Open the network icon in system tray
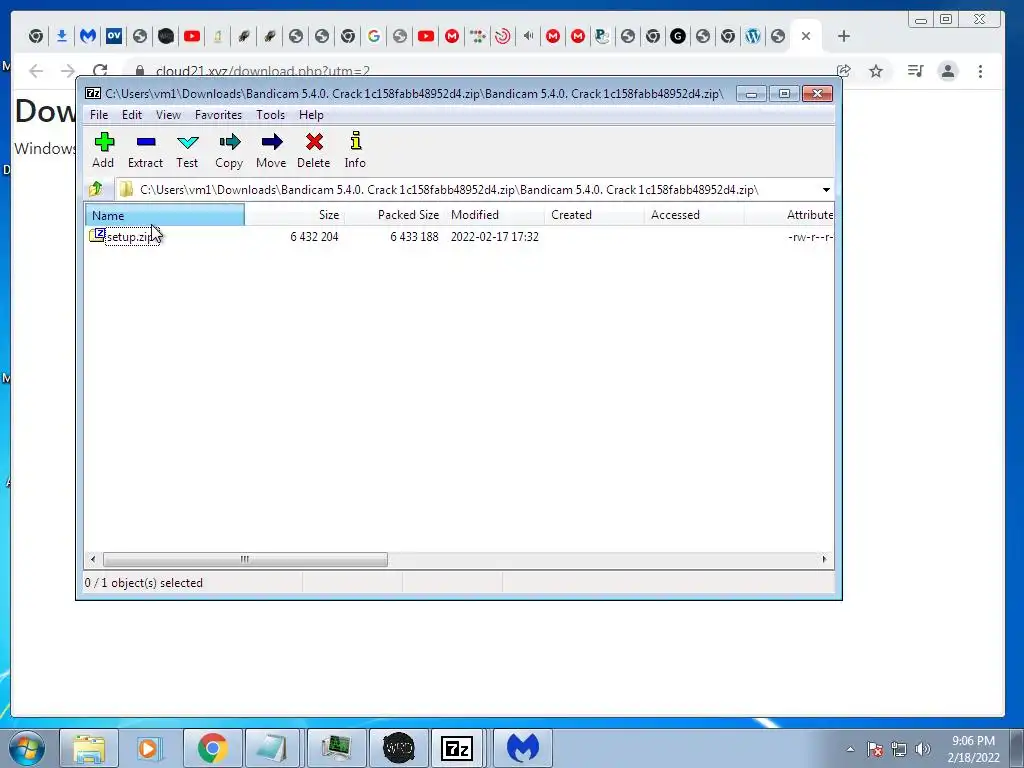This screenshot has width=1024, height=768. [x=899, y=749]
